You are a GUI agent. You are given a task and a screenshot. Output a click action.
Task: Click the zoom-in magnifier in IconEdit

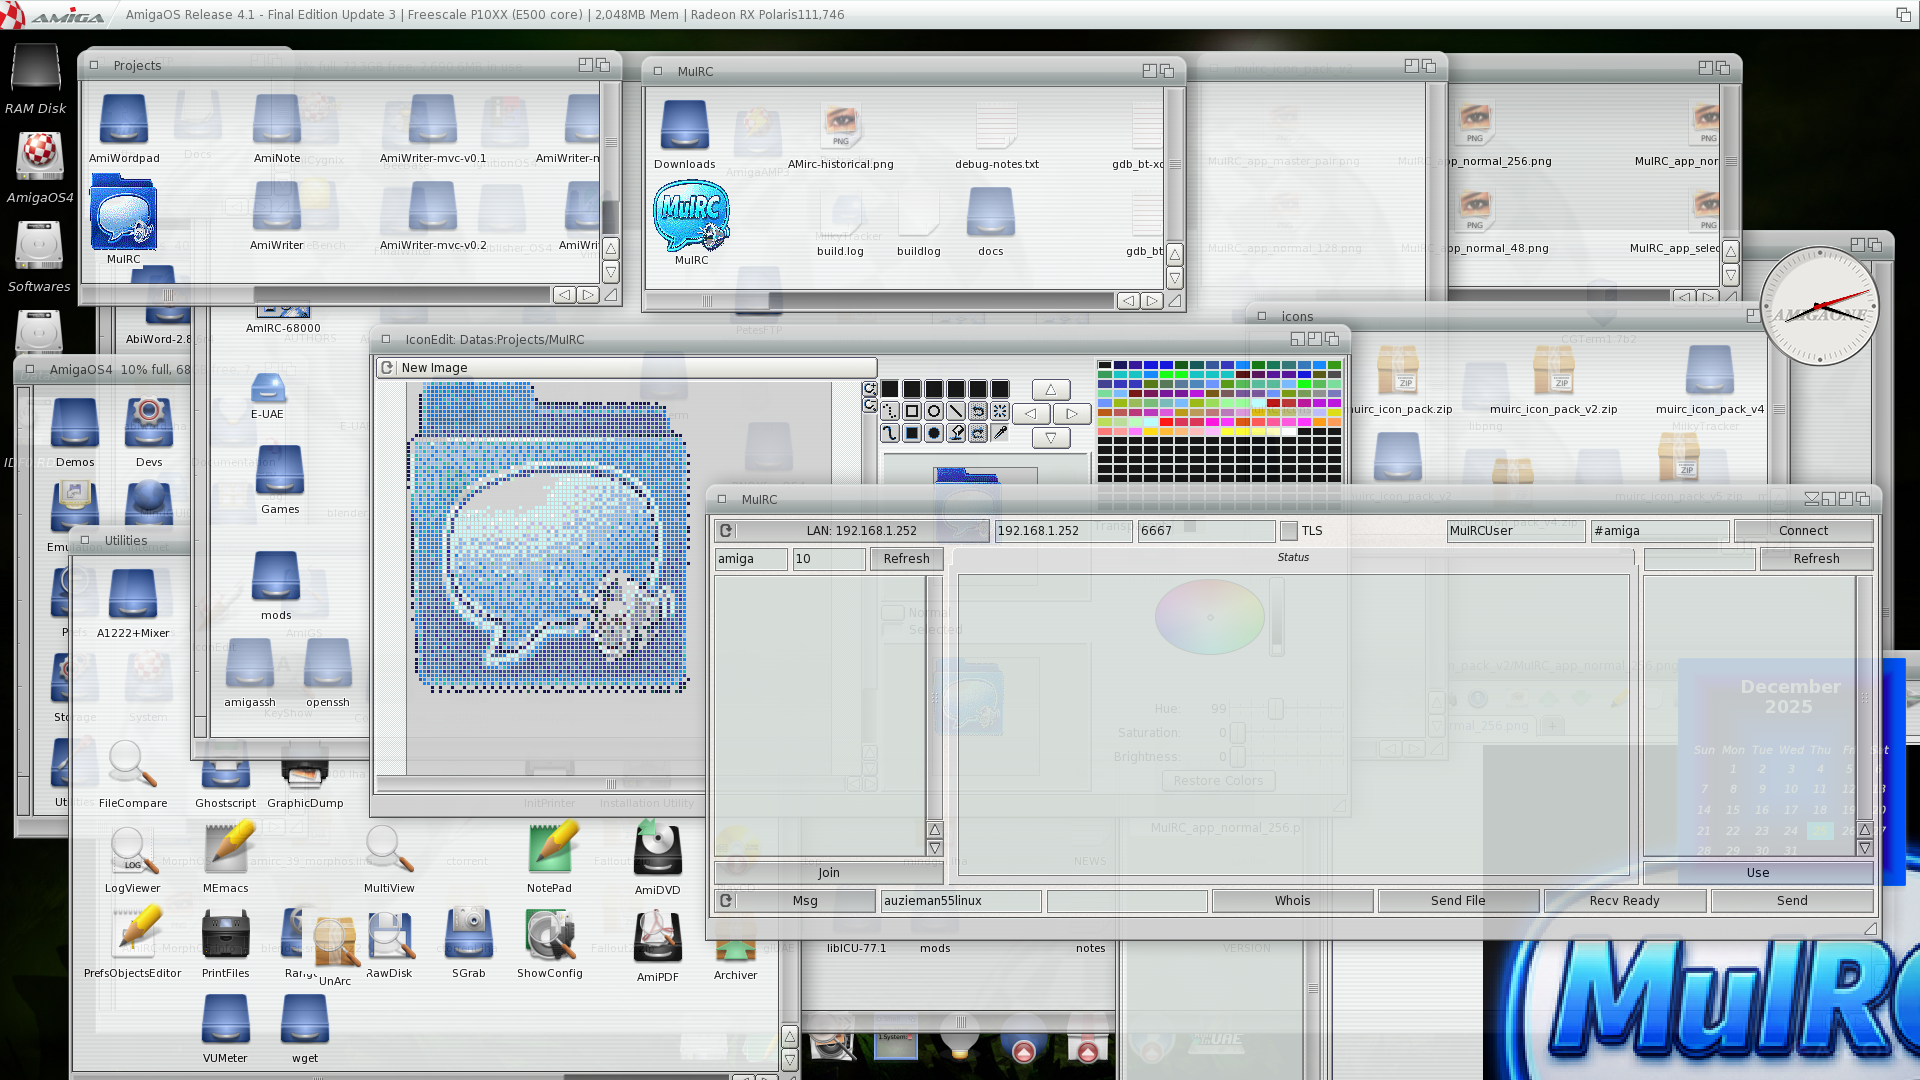[x=870, y=389]
